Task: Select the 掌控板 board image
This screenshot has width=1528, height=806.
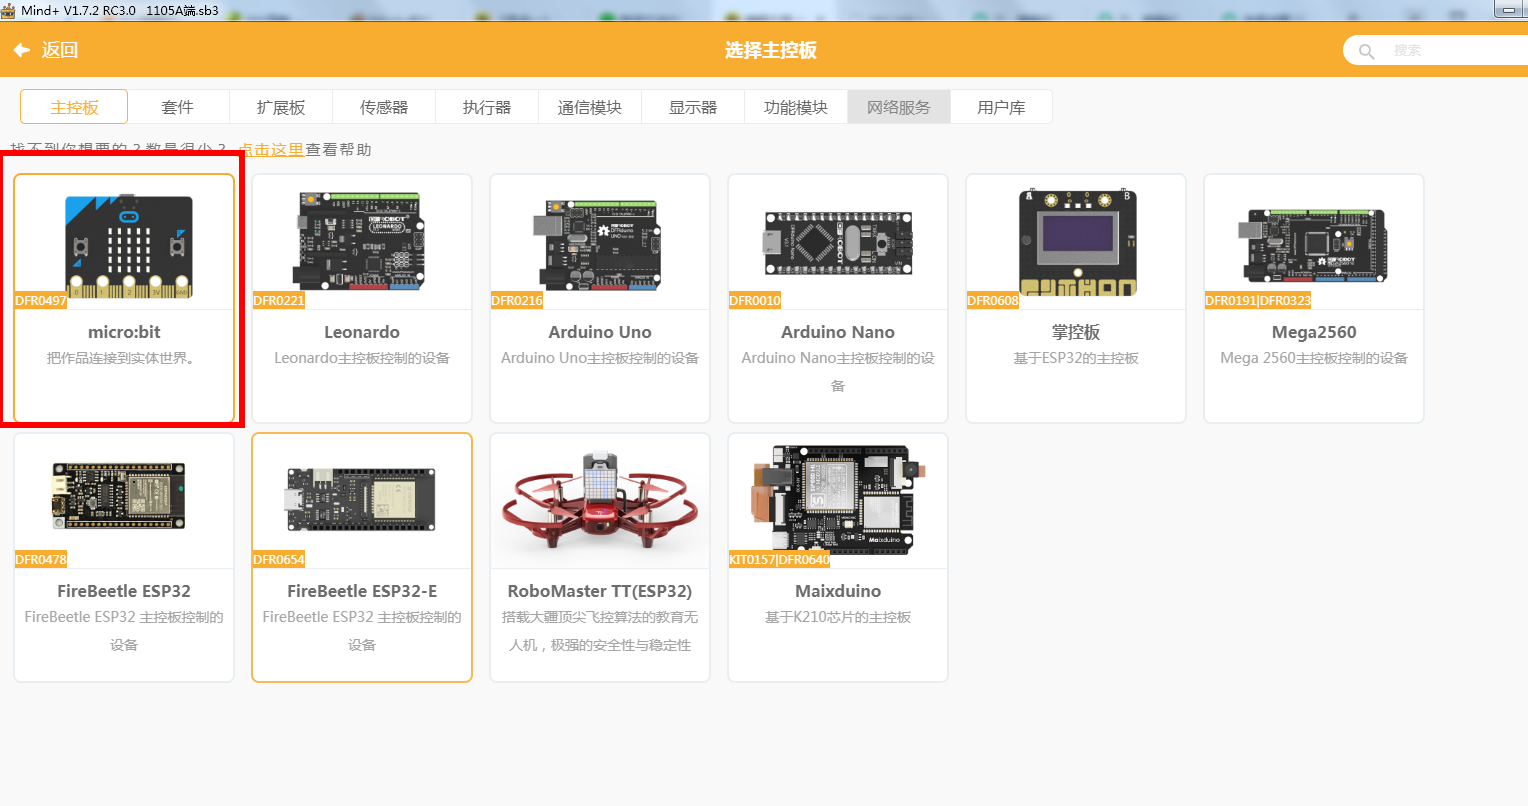Action: click(1077, 243)
